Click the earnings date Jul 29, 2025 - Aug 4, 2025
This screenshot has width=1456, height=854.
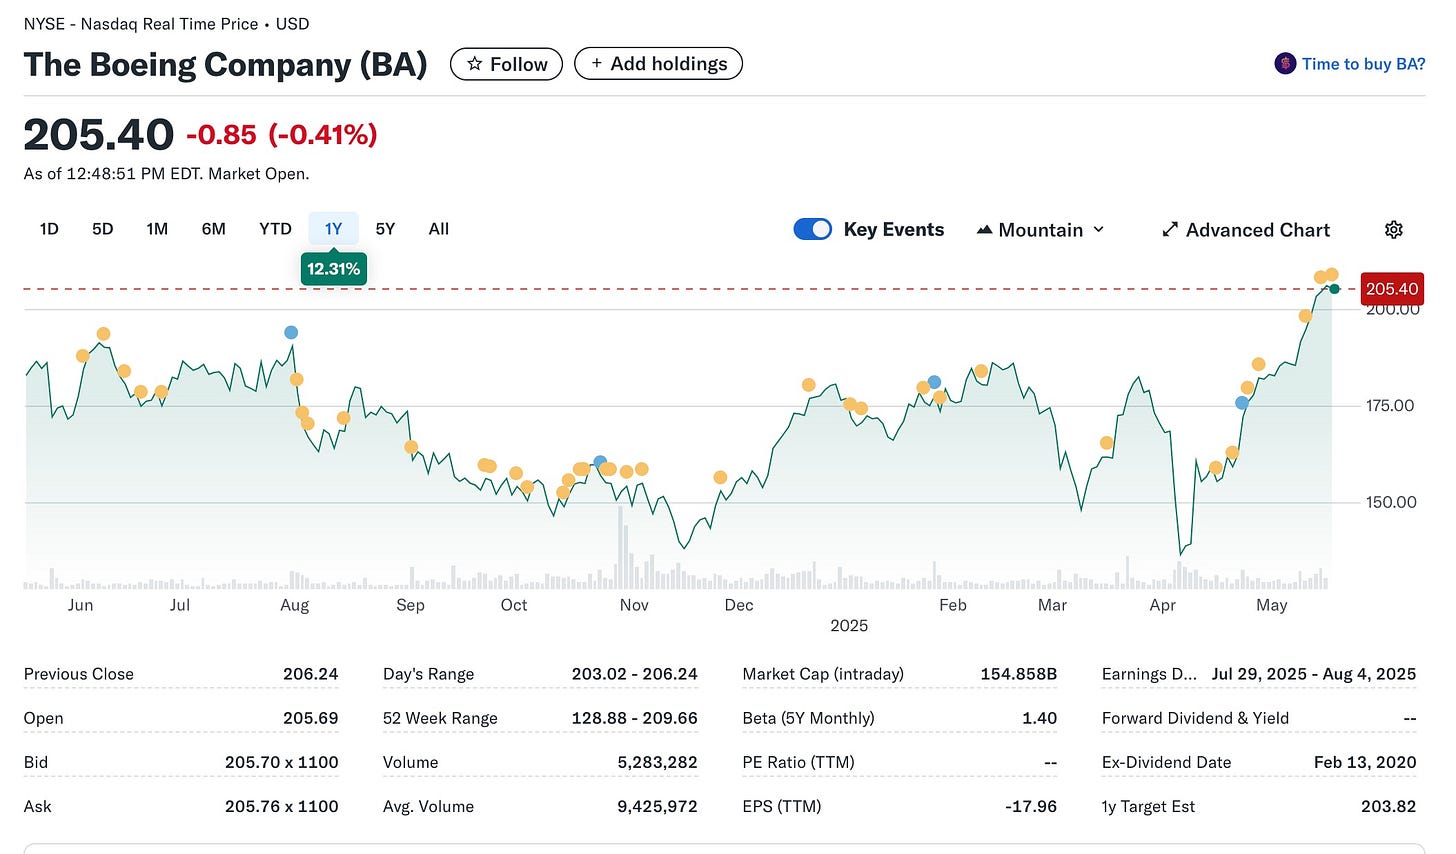1314,674
